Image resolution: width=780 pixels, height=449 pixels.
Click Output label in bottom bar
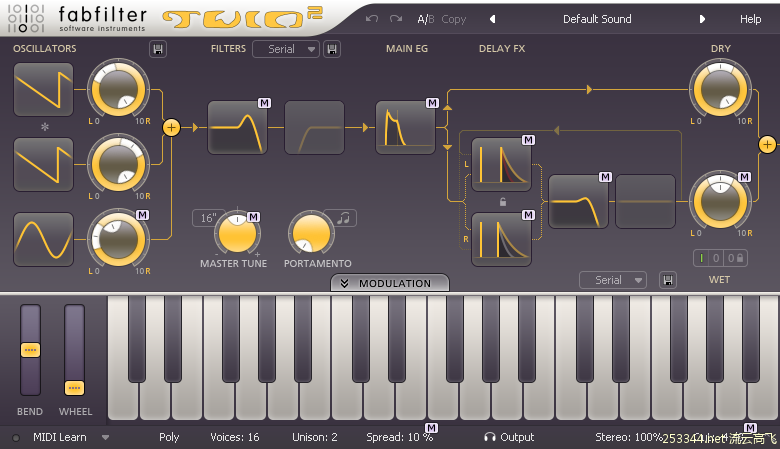517,437
